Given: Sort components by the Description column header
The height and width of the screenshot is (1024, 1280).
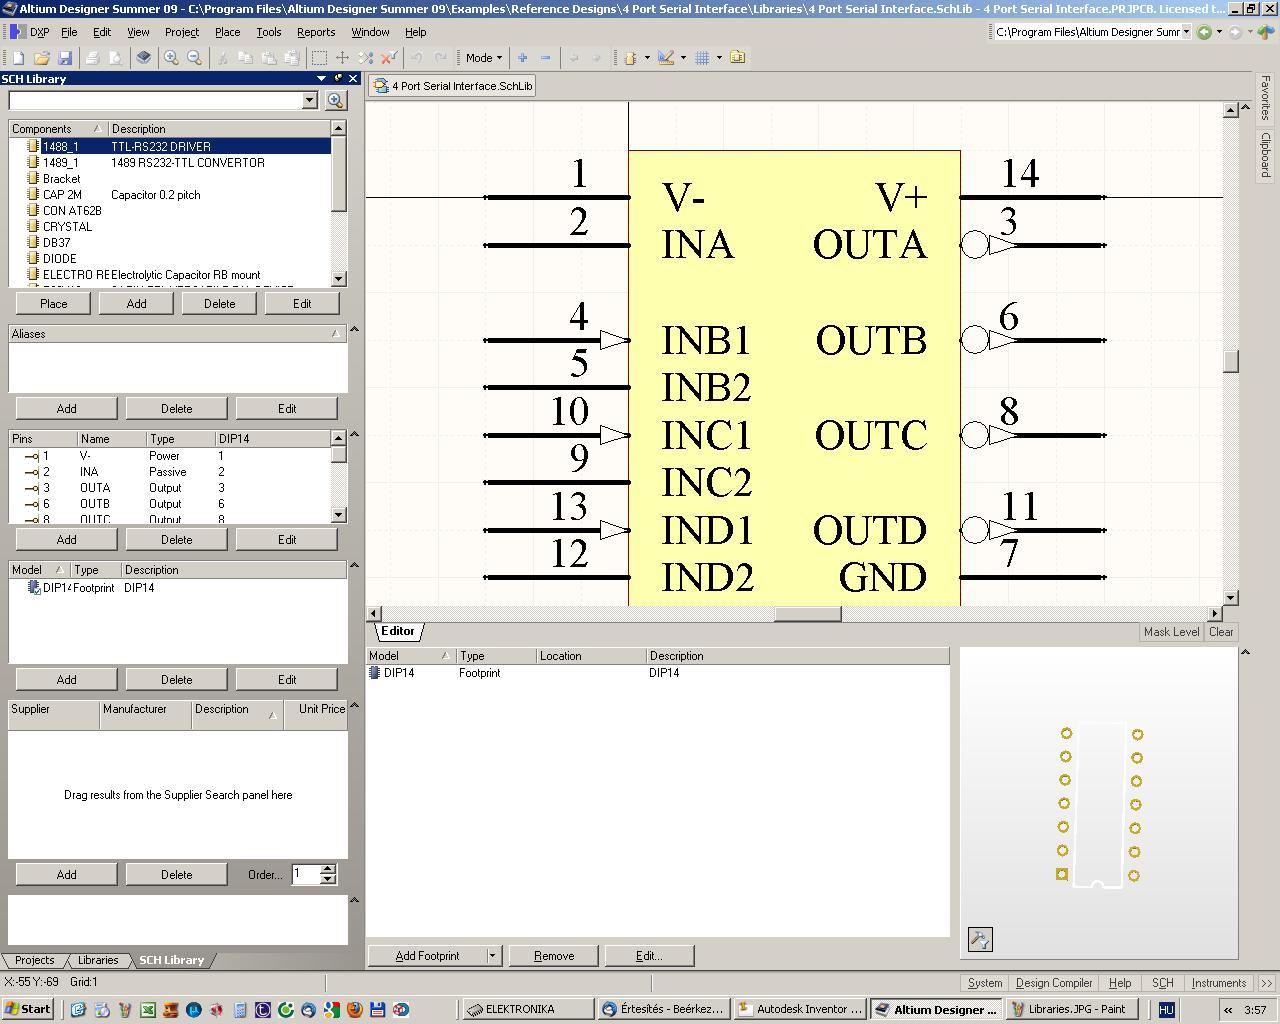Looking at the screenshot, I should 218,129.
